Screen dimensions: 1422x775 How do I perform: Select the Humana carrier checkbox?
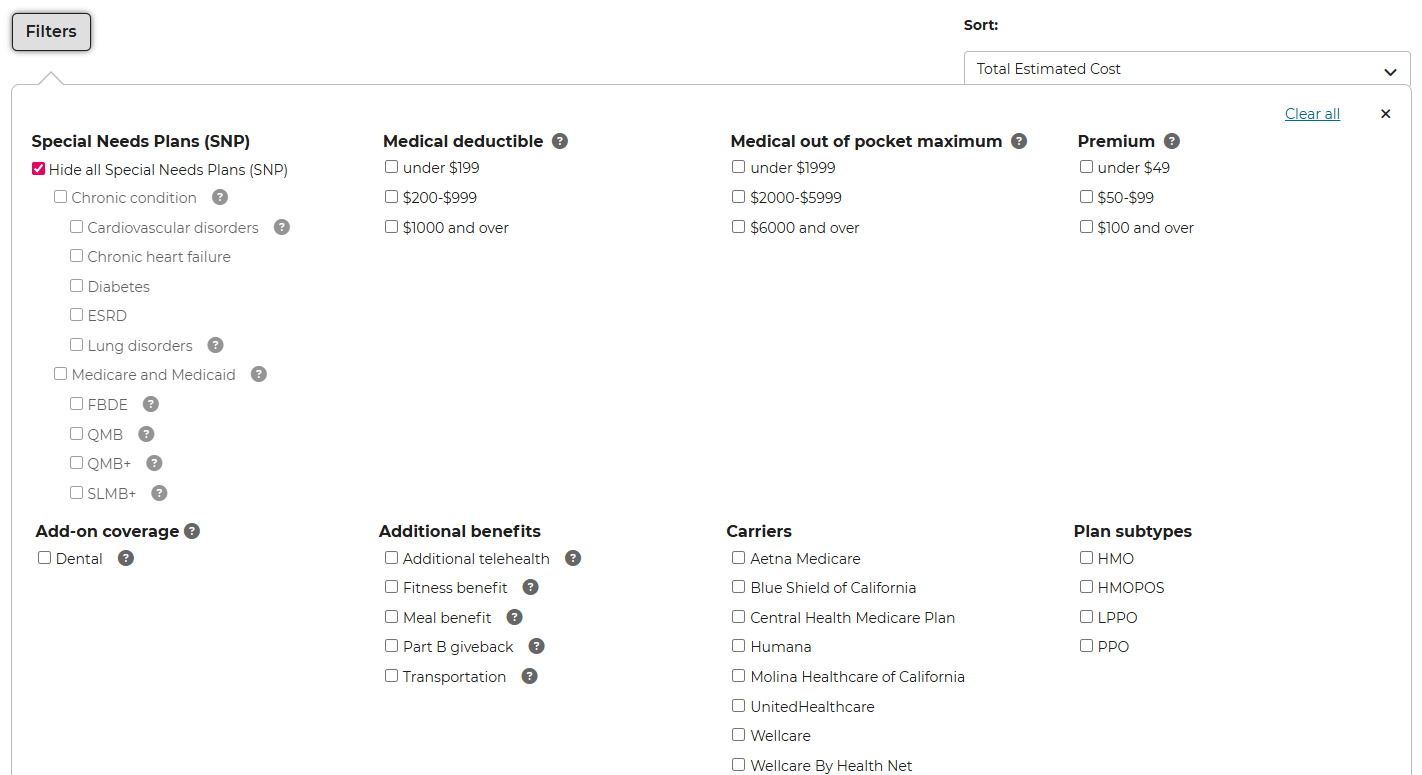(x=739, y=646)
